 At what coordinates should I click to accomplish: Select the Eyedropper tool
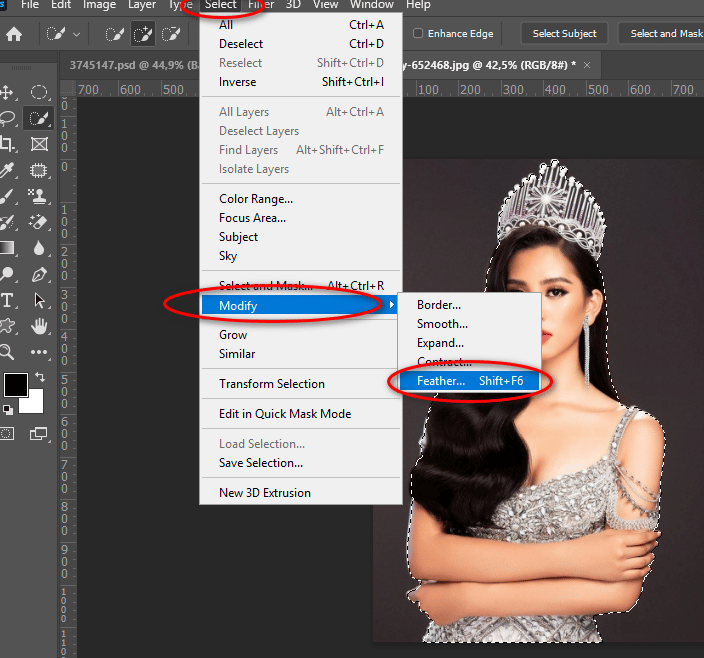(8, 171)
